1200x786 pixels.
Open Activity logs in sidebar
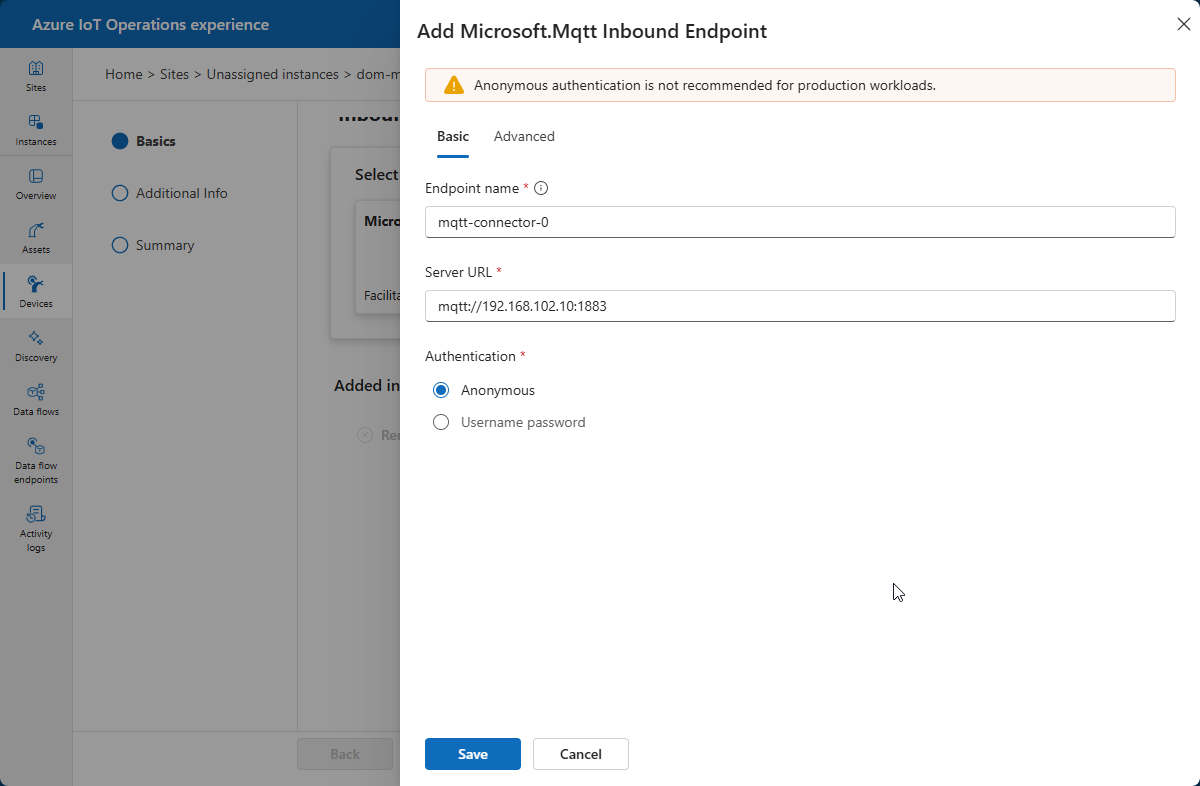point(36,528)
